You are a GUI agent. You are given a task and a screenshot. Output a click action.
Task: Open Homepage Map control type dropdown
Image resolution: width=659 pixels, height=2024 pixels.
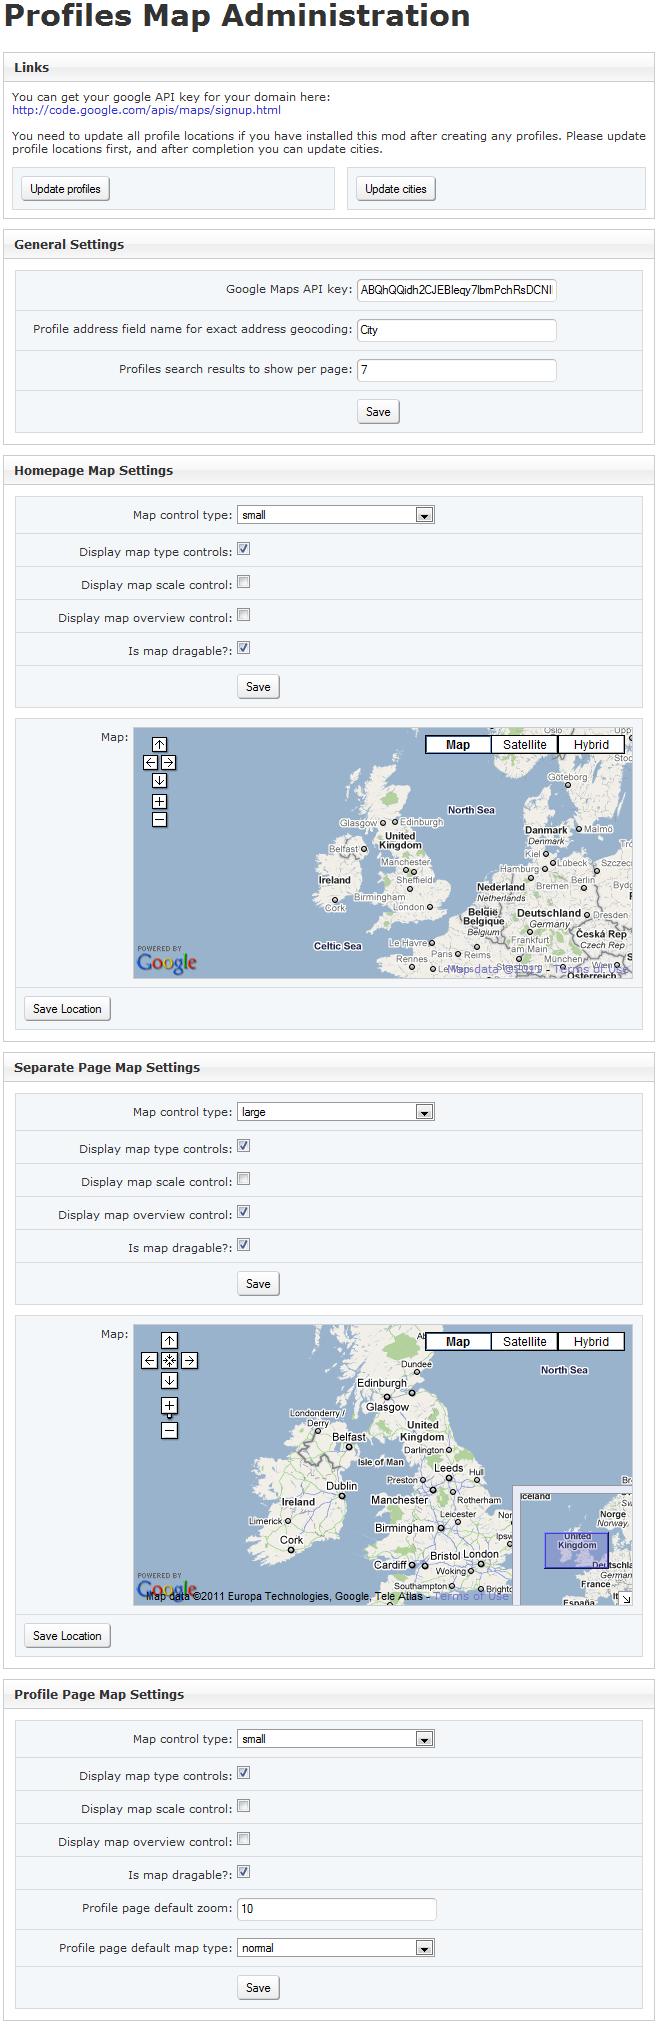pyautogui.click(x=335, y=515)
